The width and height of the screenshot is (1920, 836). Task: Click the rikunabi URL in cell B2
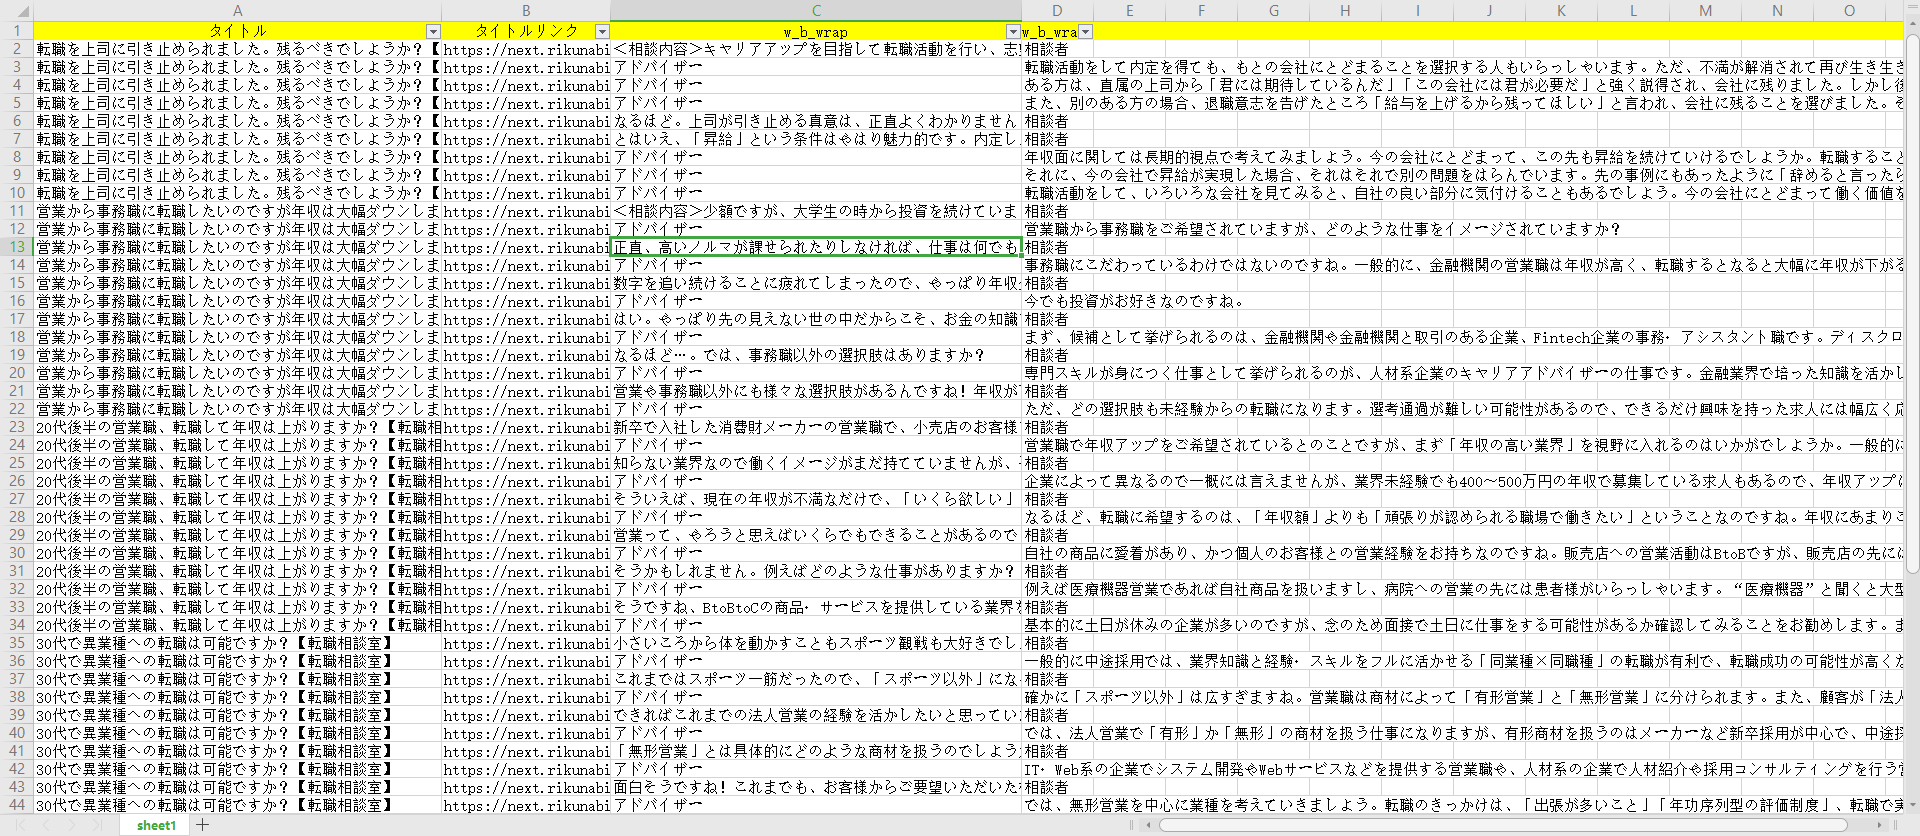pos(526,49)
